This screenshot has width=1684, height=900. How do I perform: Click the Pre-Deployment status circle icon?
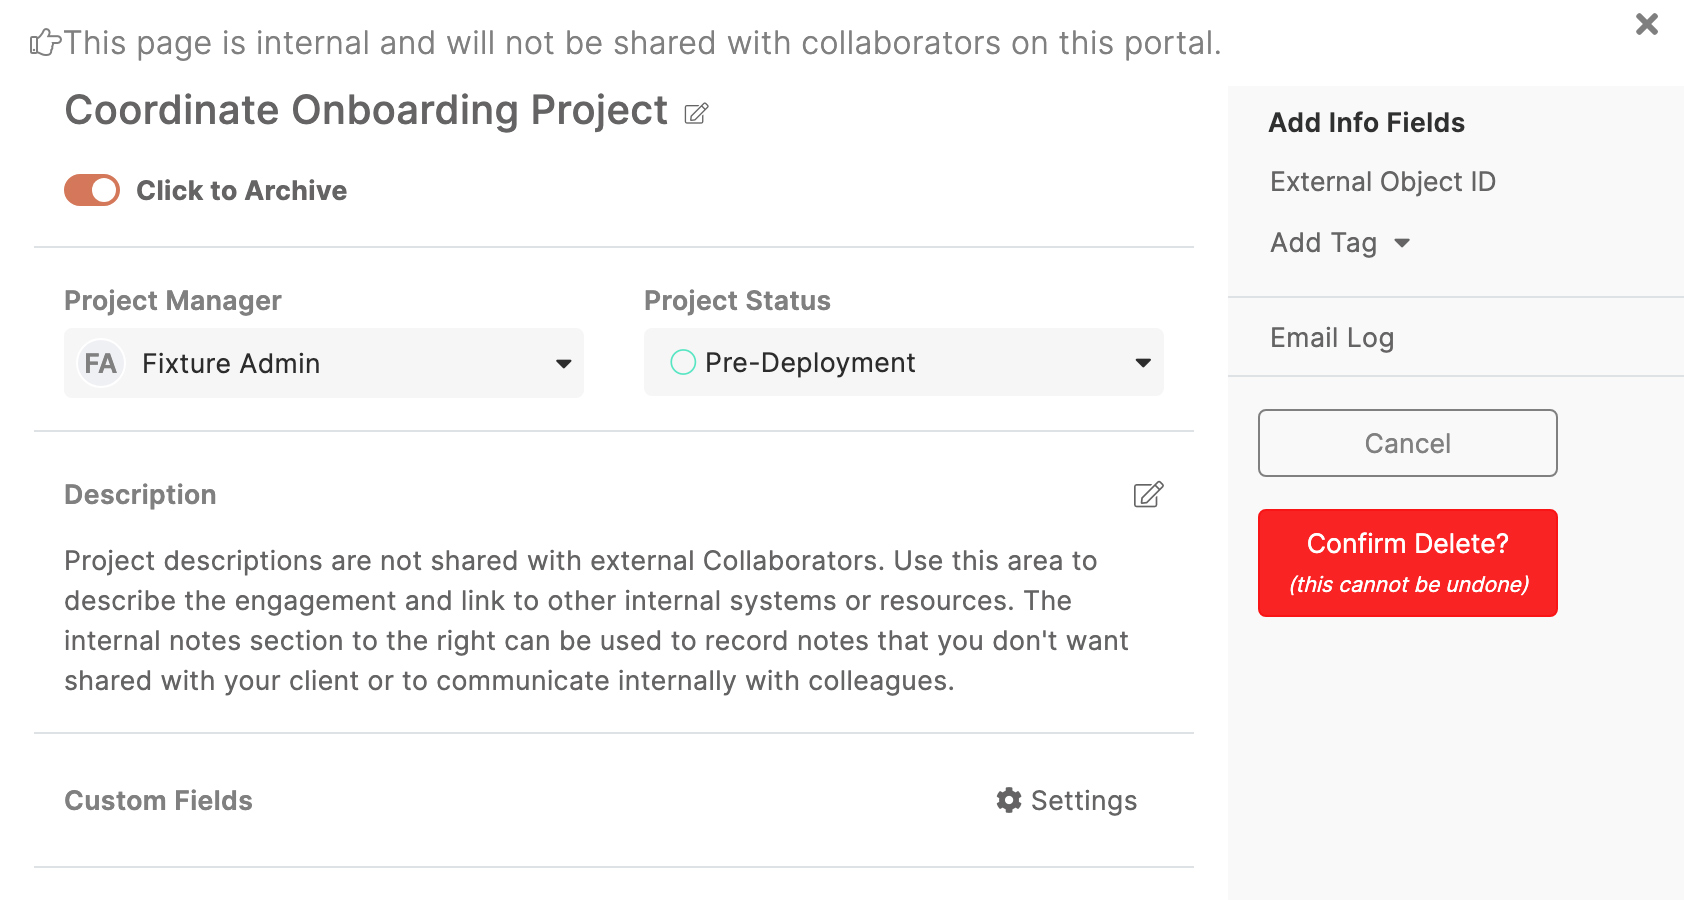(683, 362)
